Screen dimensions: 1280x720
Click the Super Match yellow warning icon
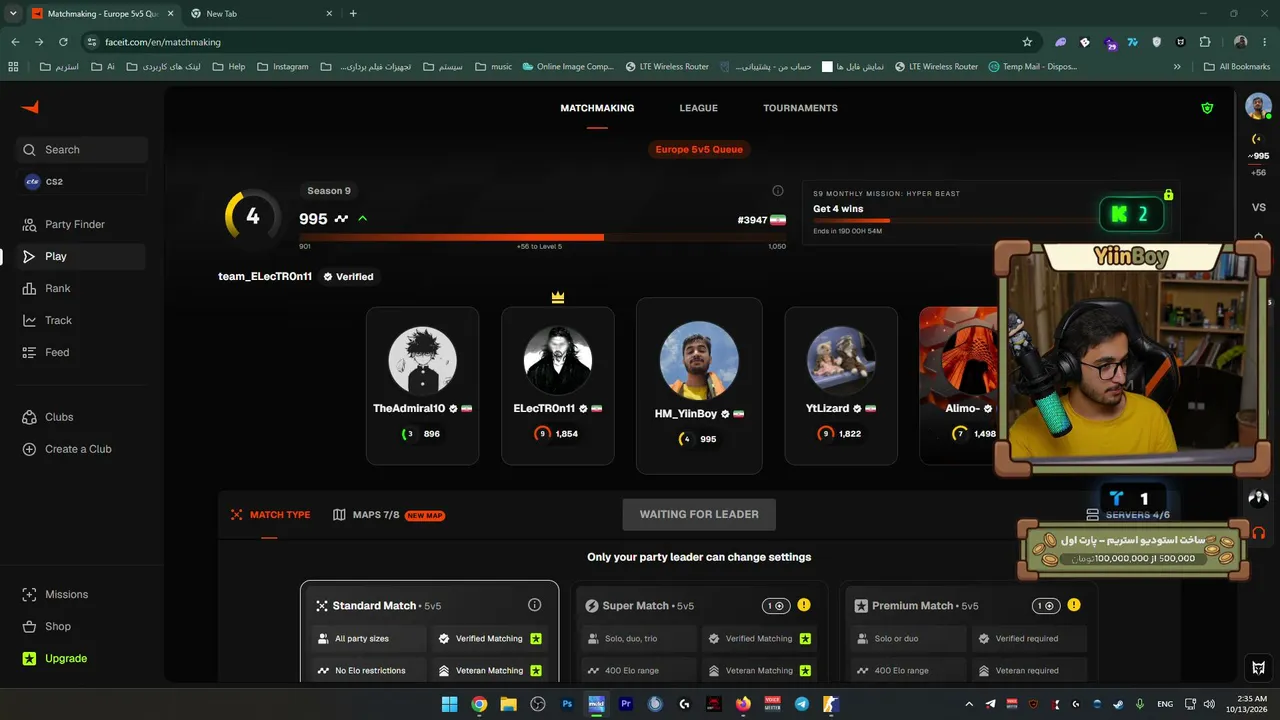pyautogui.click(x=804, y=605)
